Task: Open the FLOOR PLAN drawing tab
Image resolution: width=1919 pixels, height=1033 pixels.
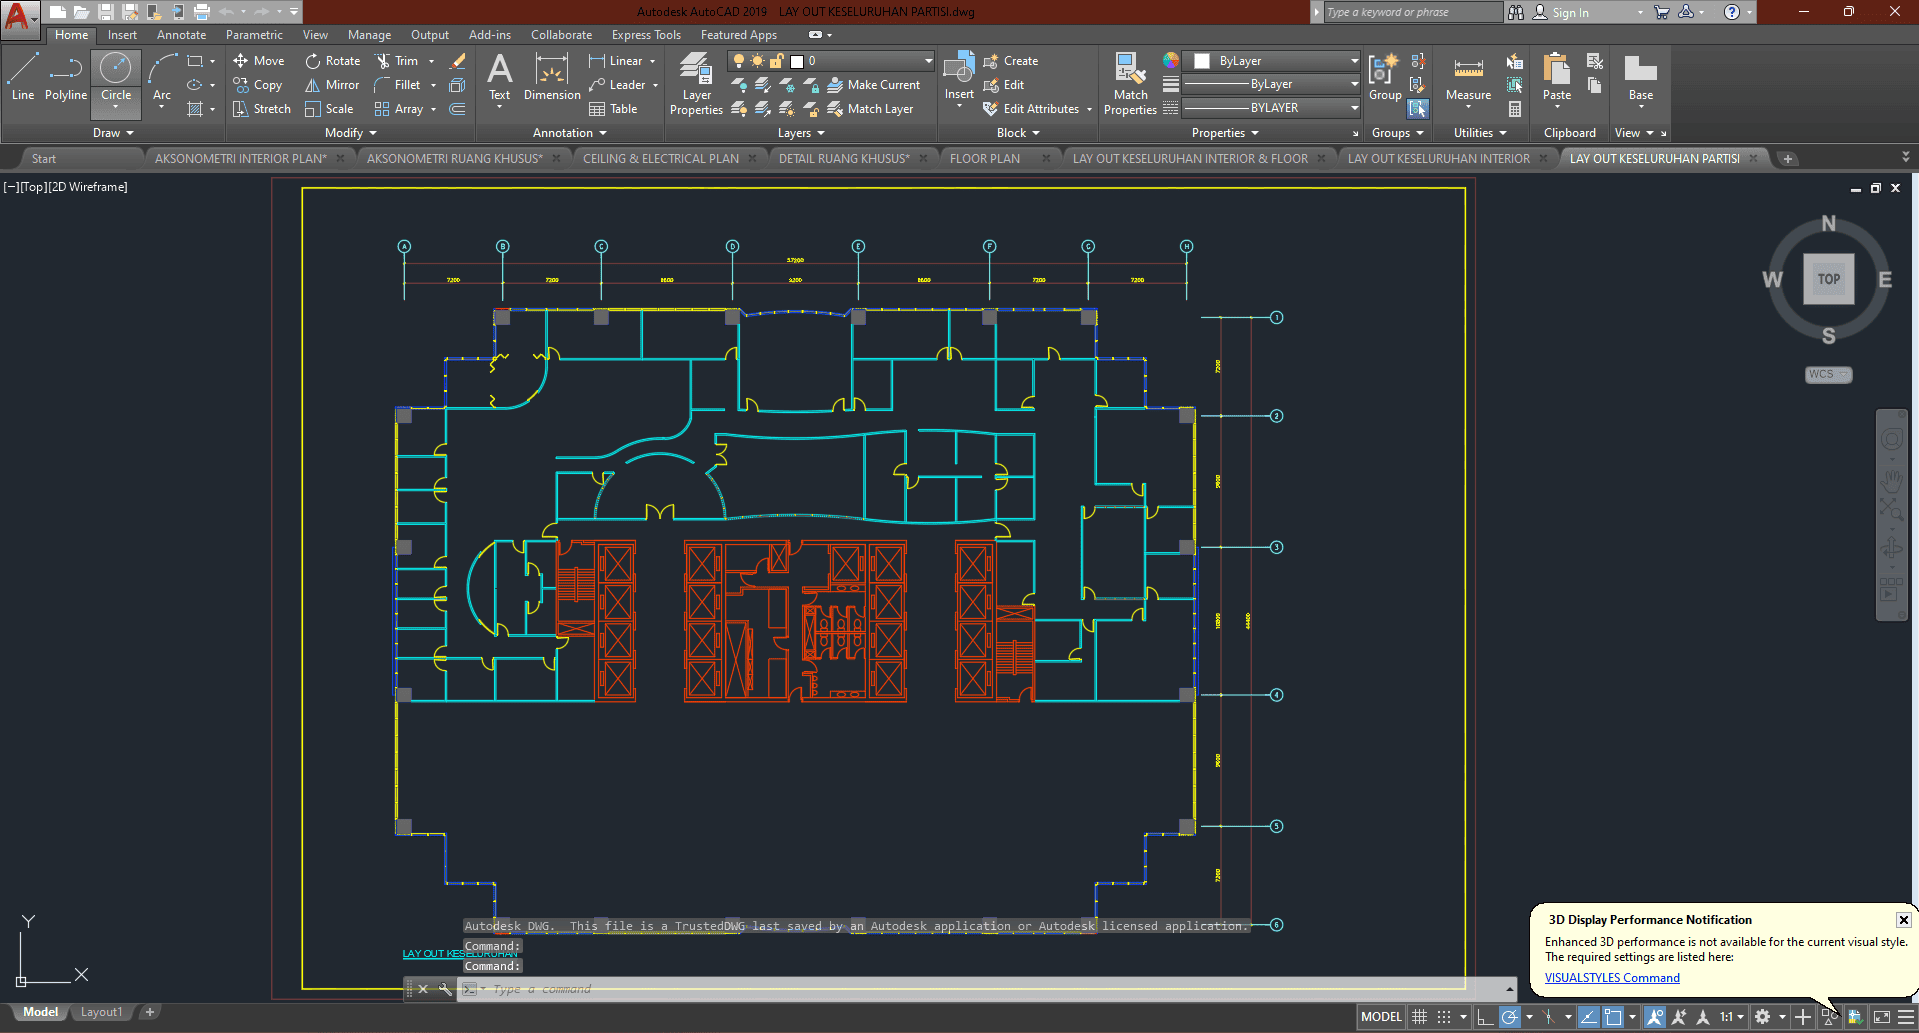Action: pyautogui.click(x=987, y=157)
